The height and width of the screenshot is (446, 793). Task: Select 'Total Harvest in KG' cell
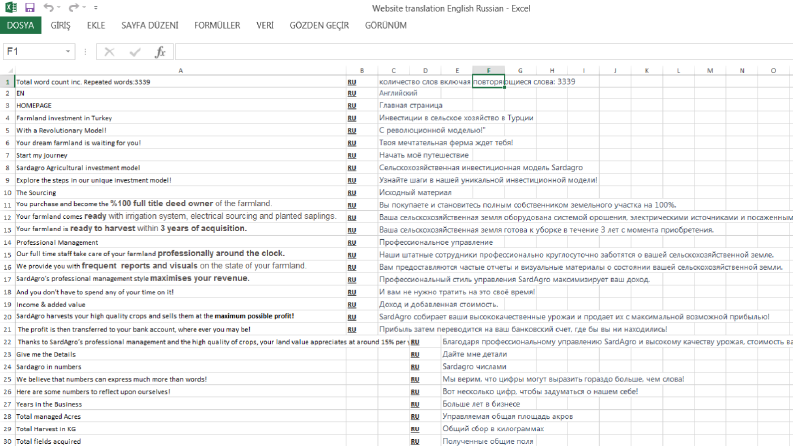click(x=181, y=429)
